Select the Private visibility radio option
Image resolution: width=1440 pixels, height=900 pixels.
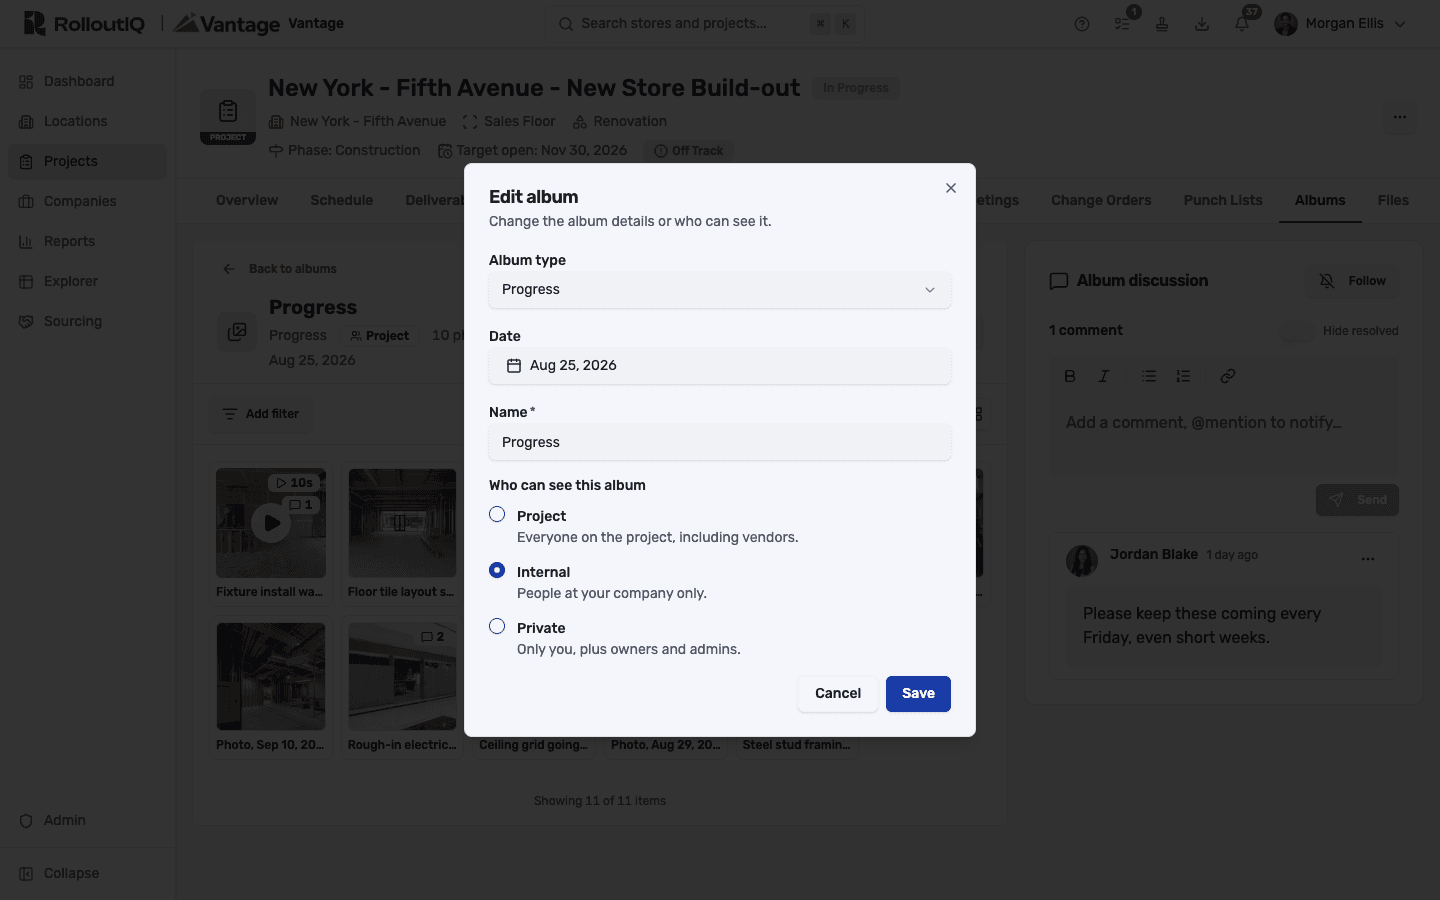(x=497, y=626)
